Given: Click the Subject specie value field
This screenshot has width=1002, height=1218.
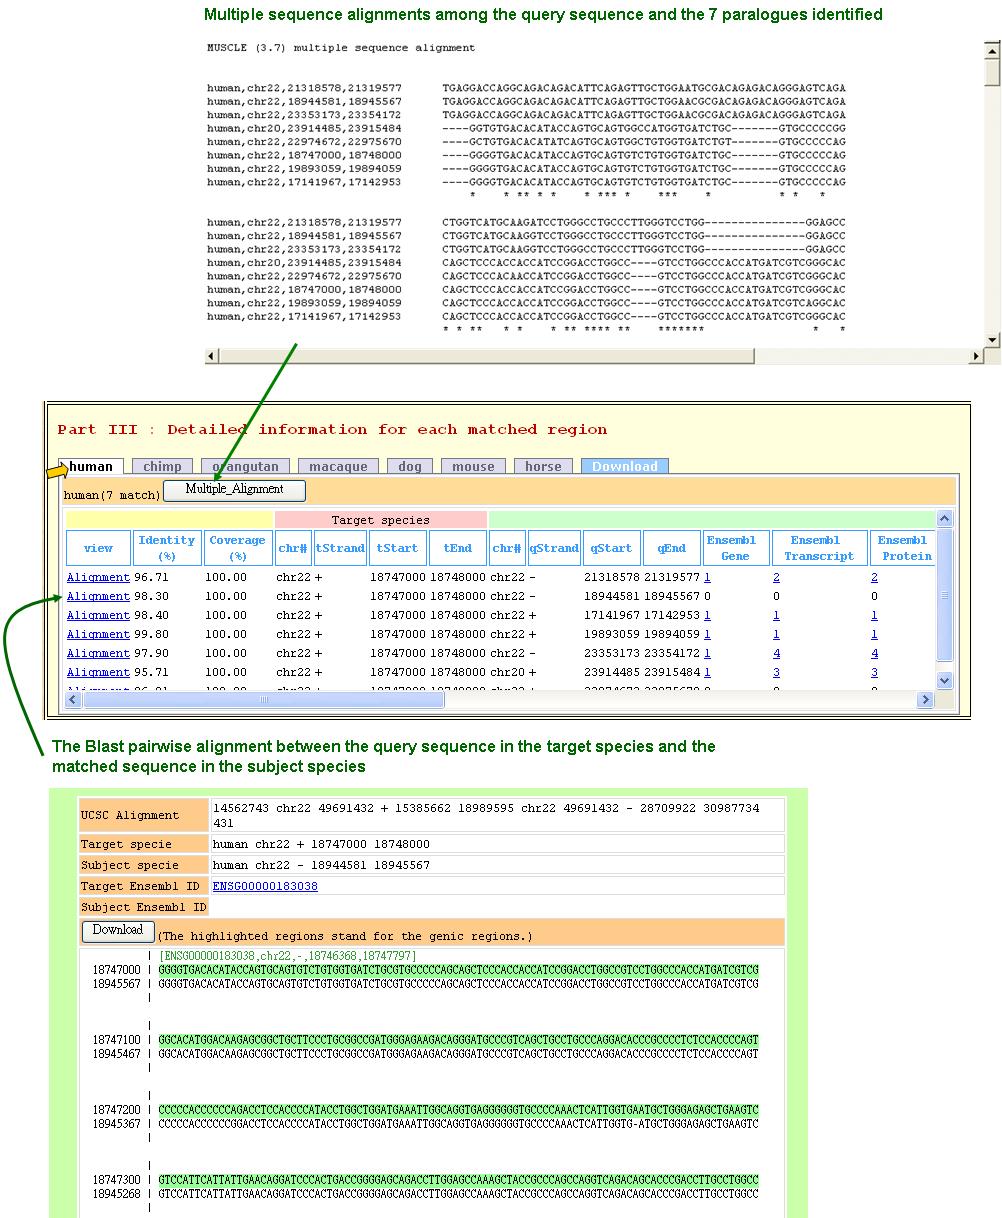Looking at the screenshot, I should click(497, 865).
